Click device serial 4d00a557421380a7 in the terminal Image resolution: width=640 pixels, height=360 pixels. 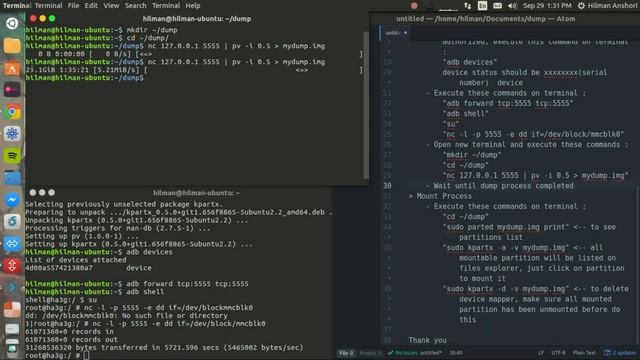59,268
